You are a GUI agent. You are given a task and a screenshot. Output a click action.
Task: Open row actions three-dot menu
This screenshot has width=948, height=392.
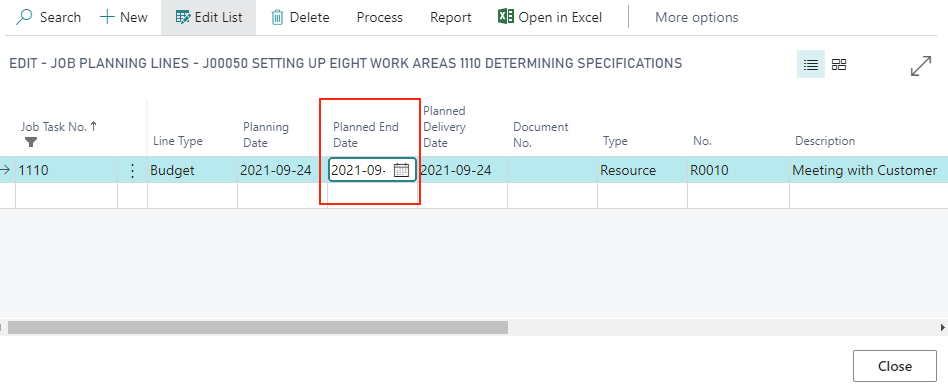coord(132,171)
